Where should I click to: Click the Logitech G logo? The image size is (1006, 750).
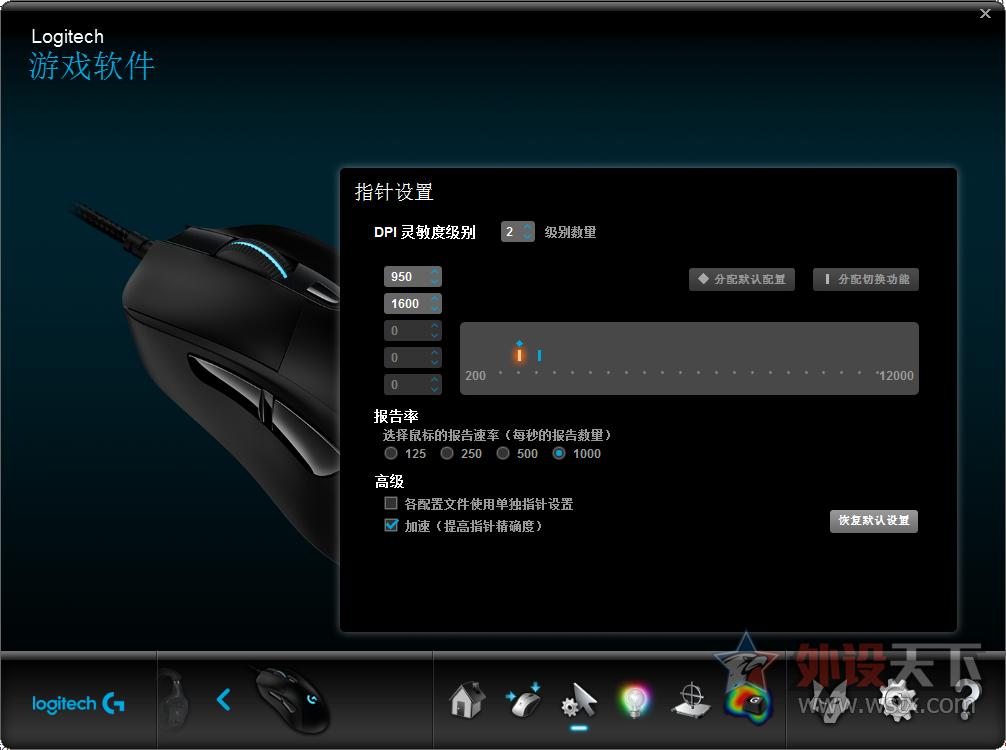pos(78,704)
